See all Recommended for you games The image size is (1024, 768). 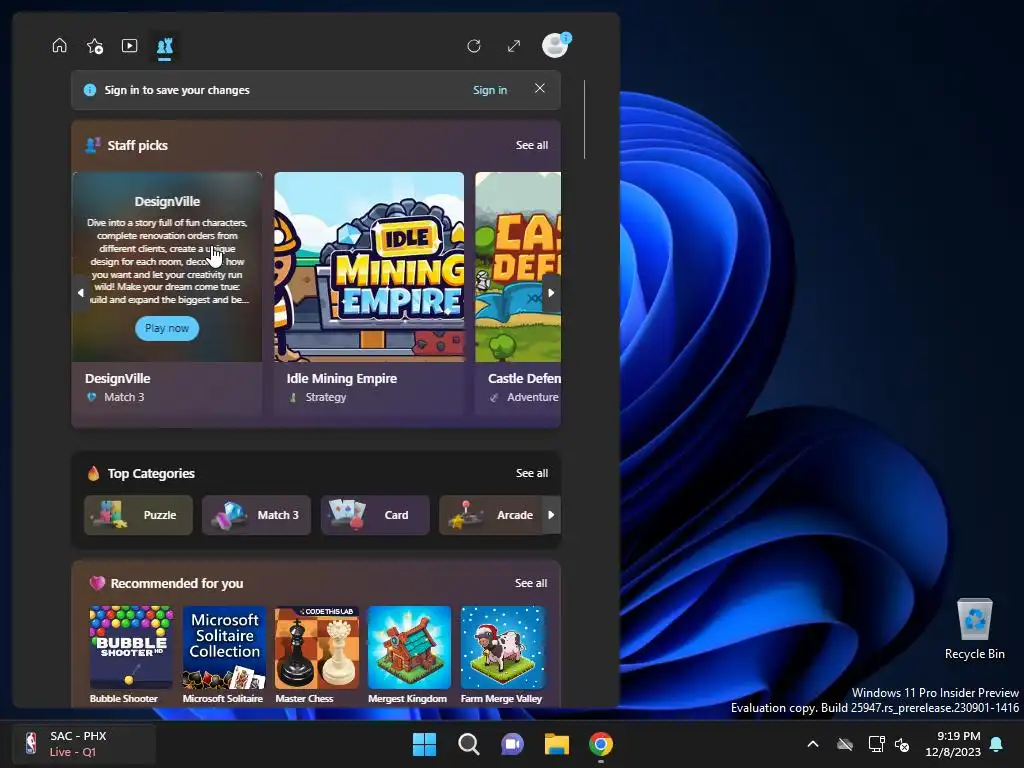tap(531, 583)
